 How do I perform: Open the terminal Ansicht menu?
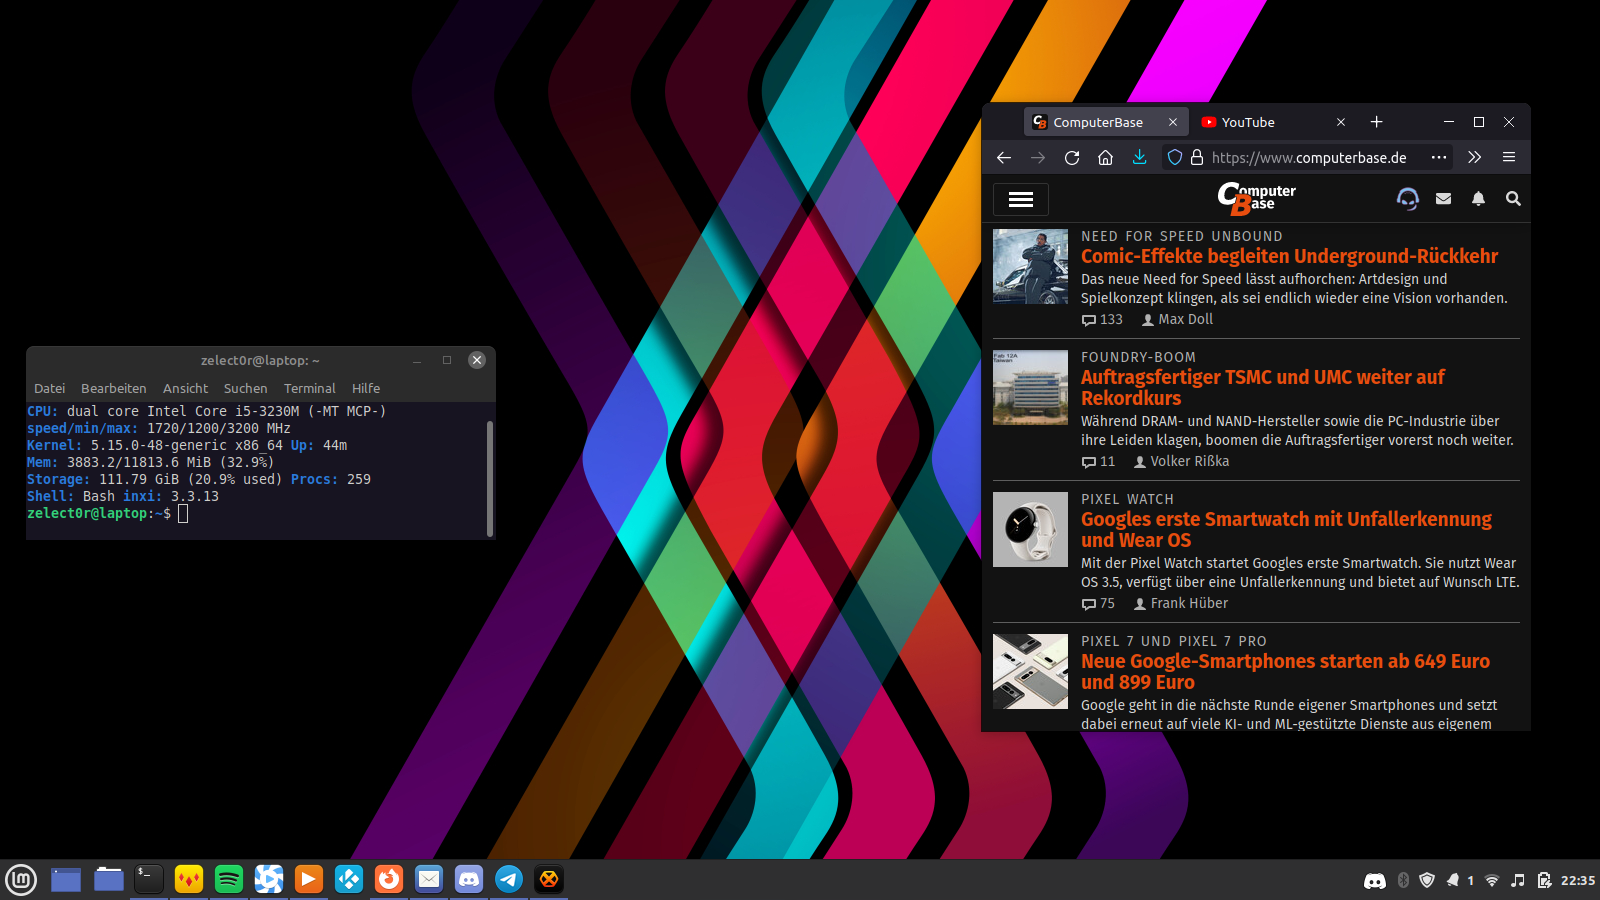click(x=186, y=389)
